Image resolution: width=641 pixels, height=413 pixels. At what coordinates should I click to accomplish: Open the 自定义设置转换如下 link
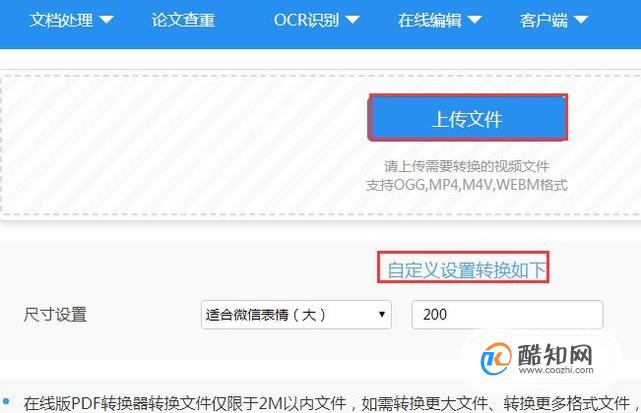pos(466,270)
